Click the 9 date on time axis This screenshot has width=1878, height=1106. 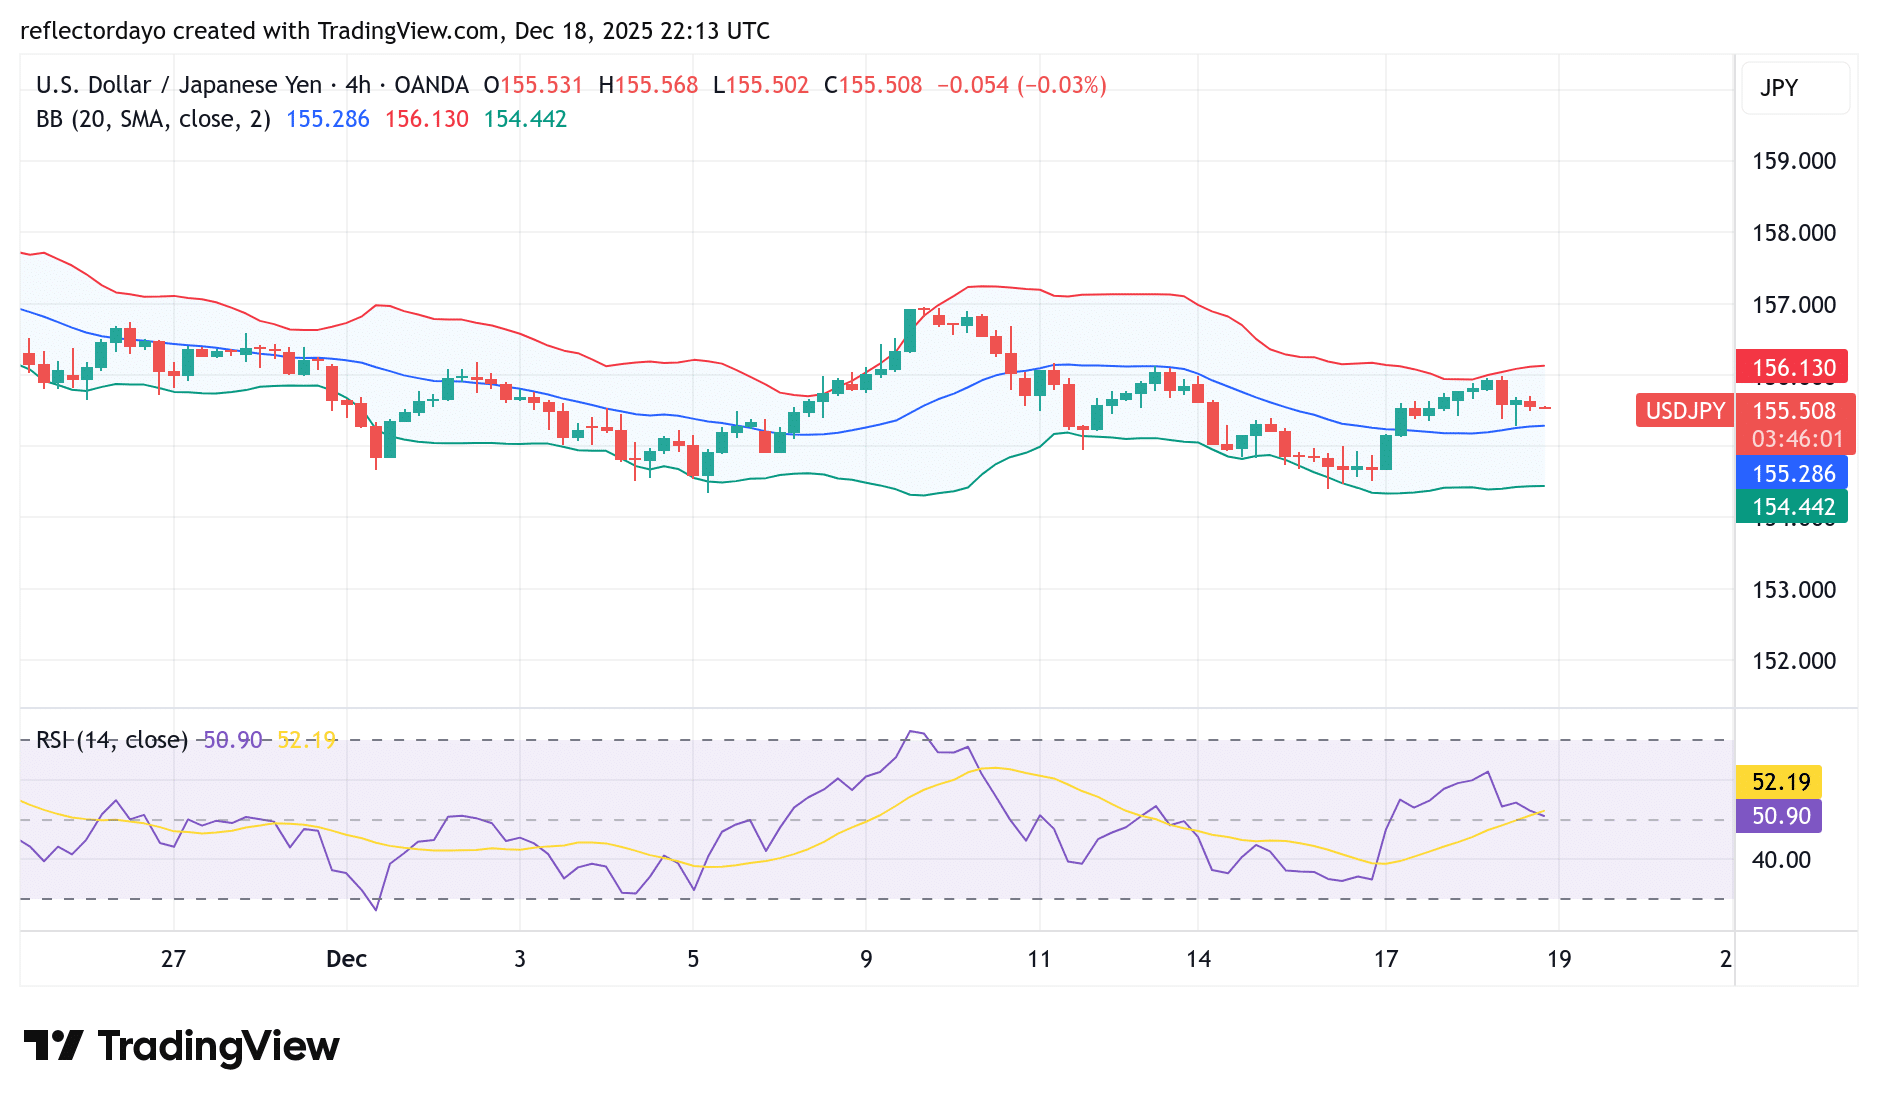coord(866,959)
